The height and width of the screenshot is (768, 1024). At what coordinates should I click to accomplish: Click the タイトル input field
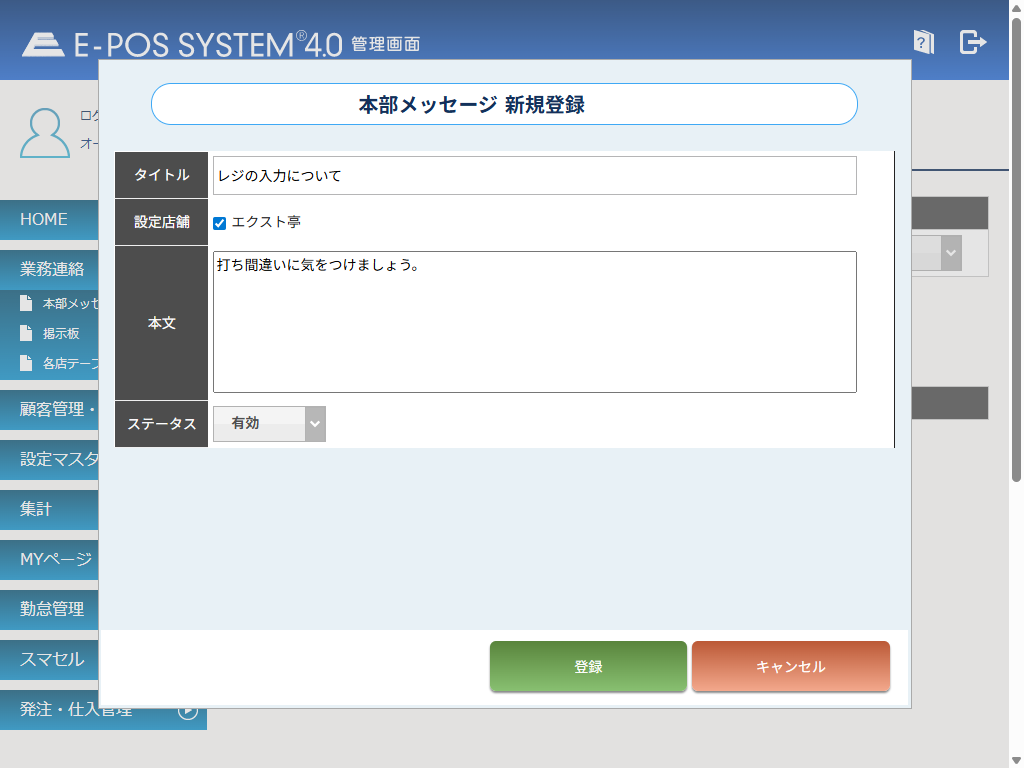(534, 176)
